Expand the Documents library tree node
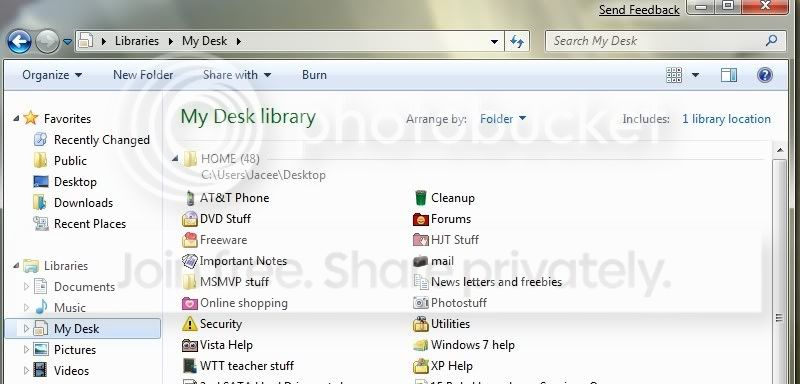The image size is (800, 384). point(27,287)
